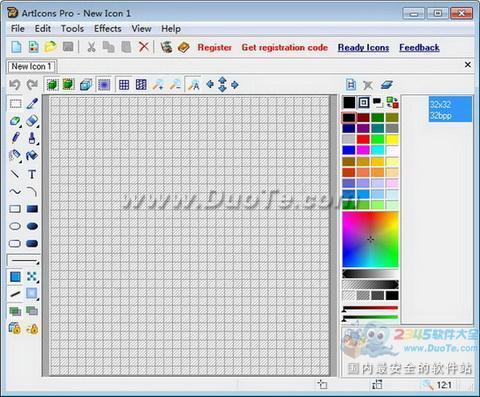Select the rectangular selection tool

coord(15,103)
